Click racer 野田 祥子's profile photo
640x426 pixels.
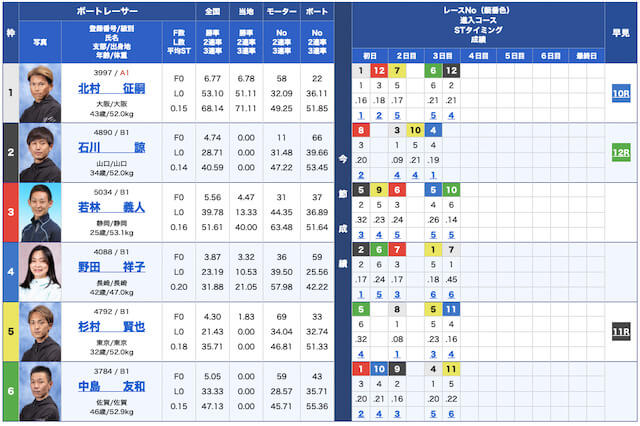tap(40, 272)
